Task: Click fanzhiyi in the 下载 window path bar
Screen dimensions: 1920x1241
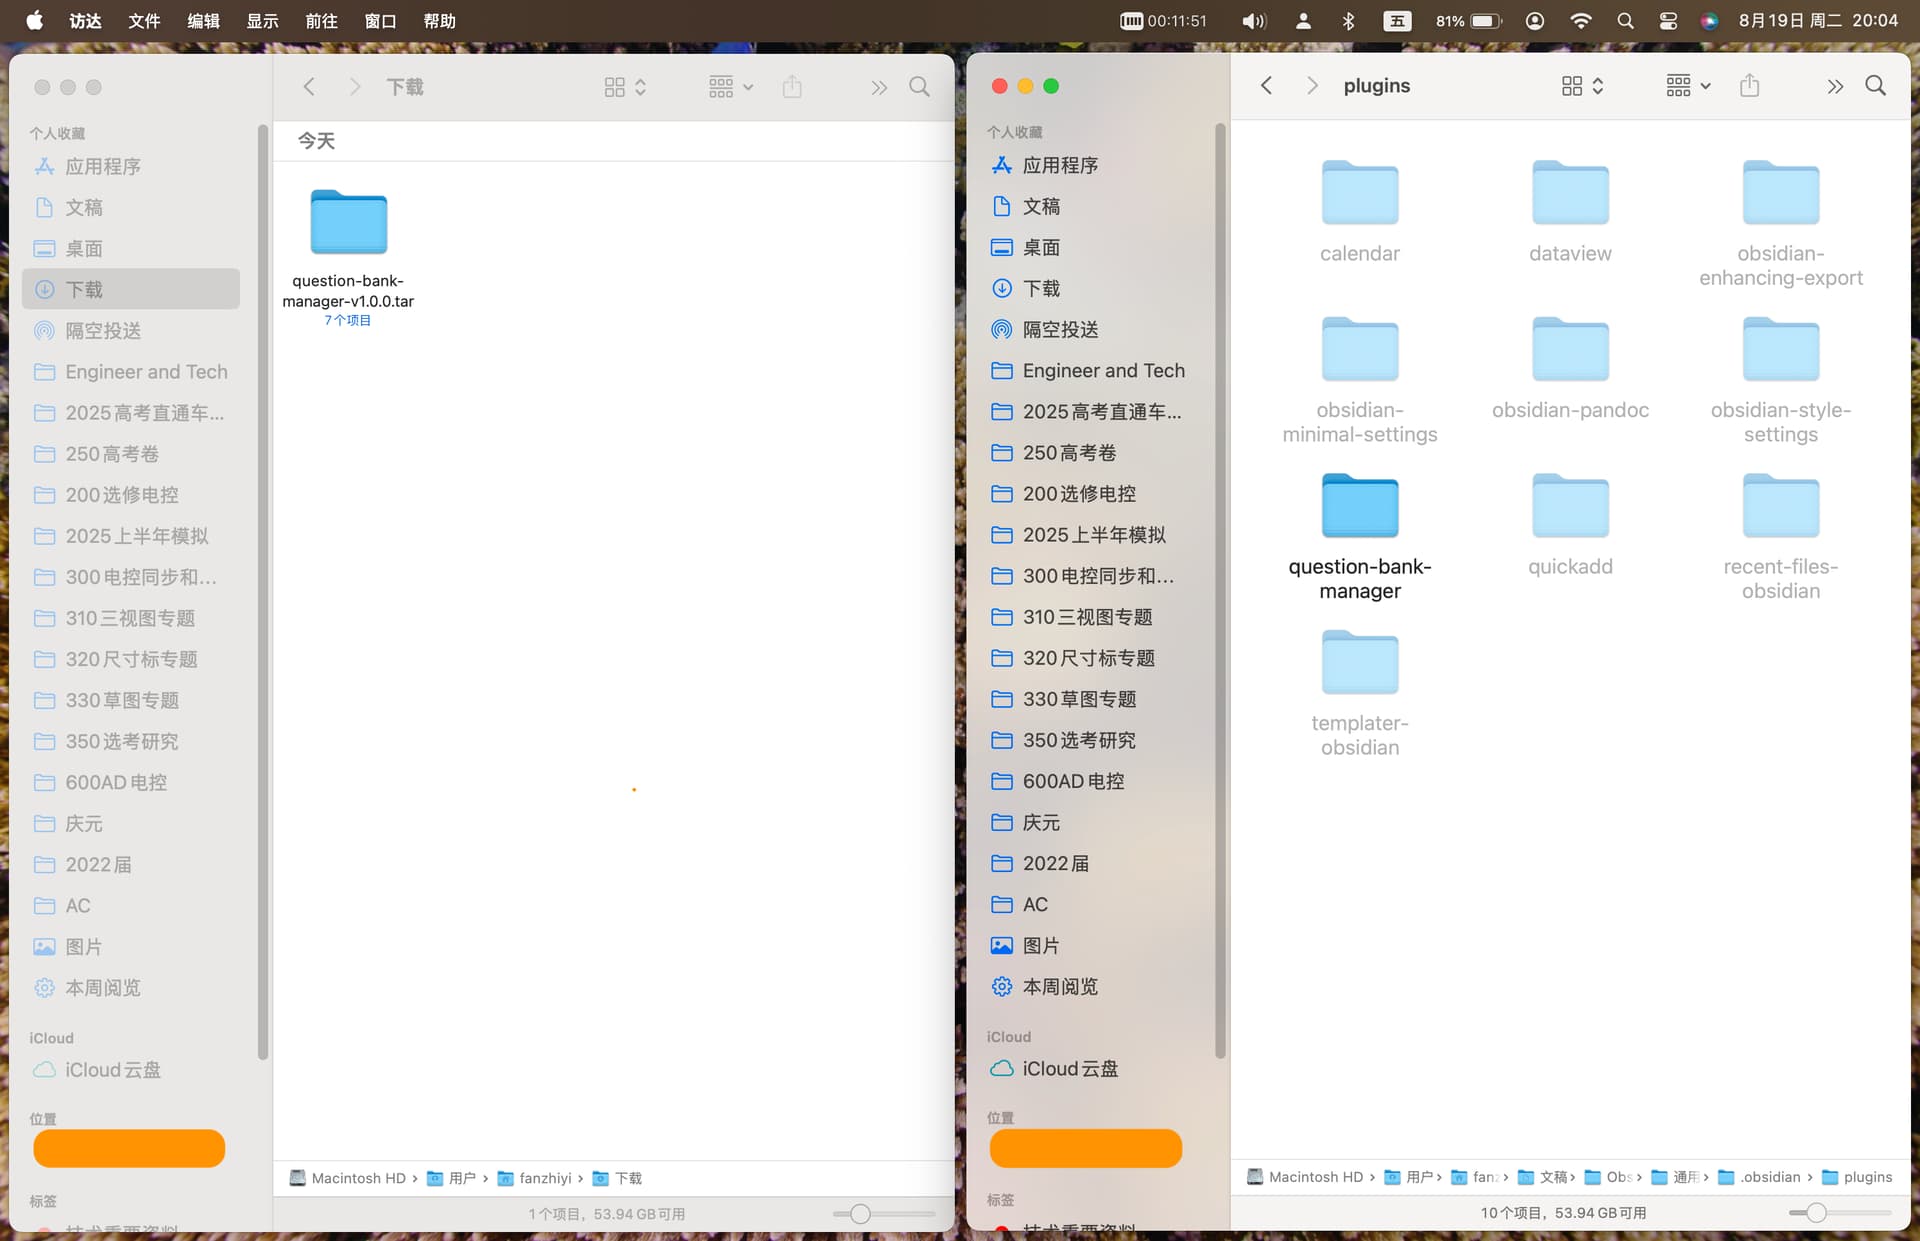Action: tap(544, 1178)
